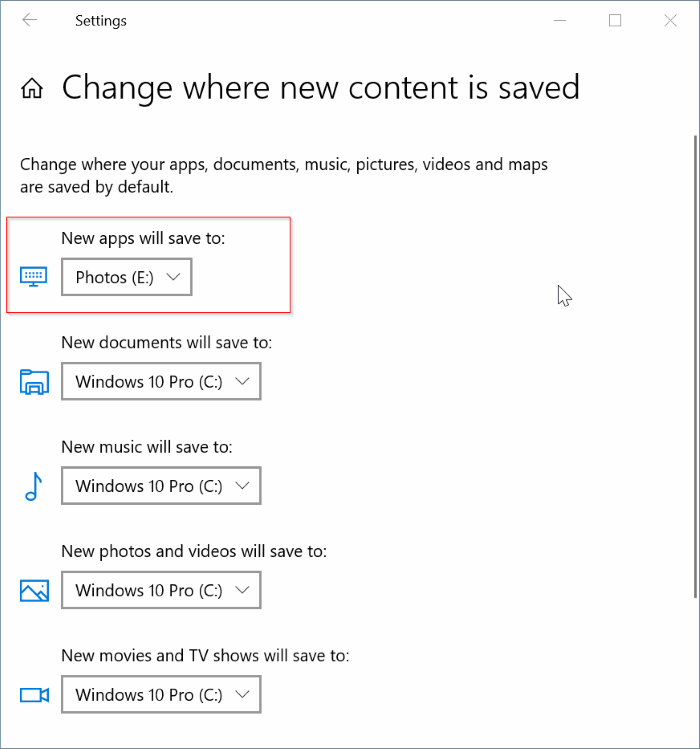Click the video camera movies icon
Viewport: 700px width, 749px height.
point(34,695)
